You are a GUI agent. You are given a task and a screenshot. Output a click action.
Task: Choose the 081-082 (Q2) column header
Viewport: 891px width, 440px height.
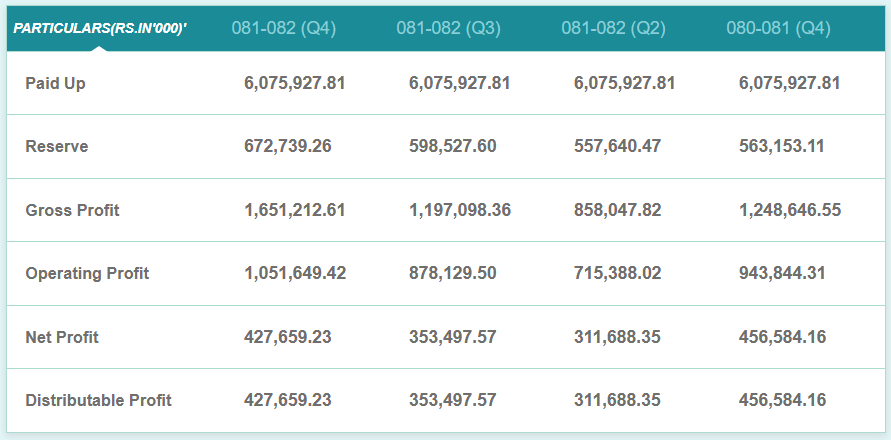pos(613,28)
